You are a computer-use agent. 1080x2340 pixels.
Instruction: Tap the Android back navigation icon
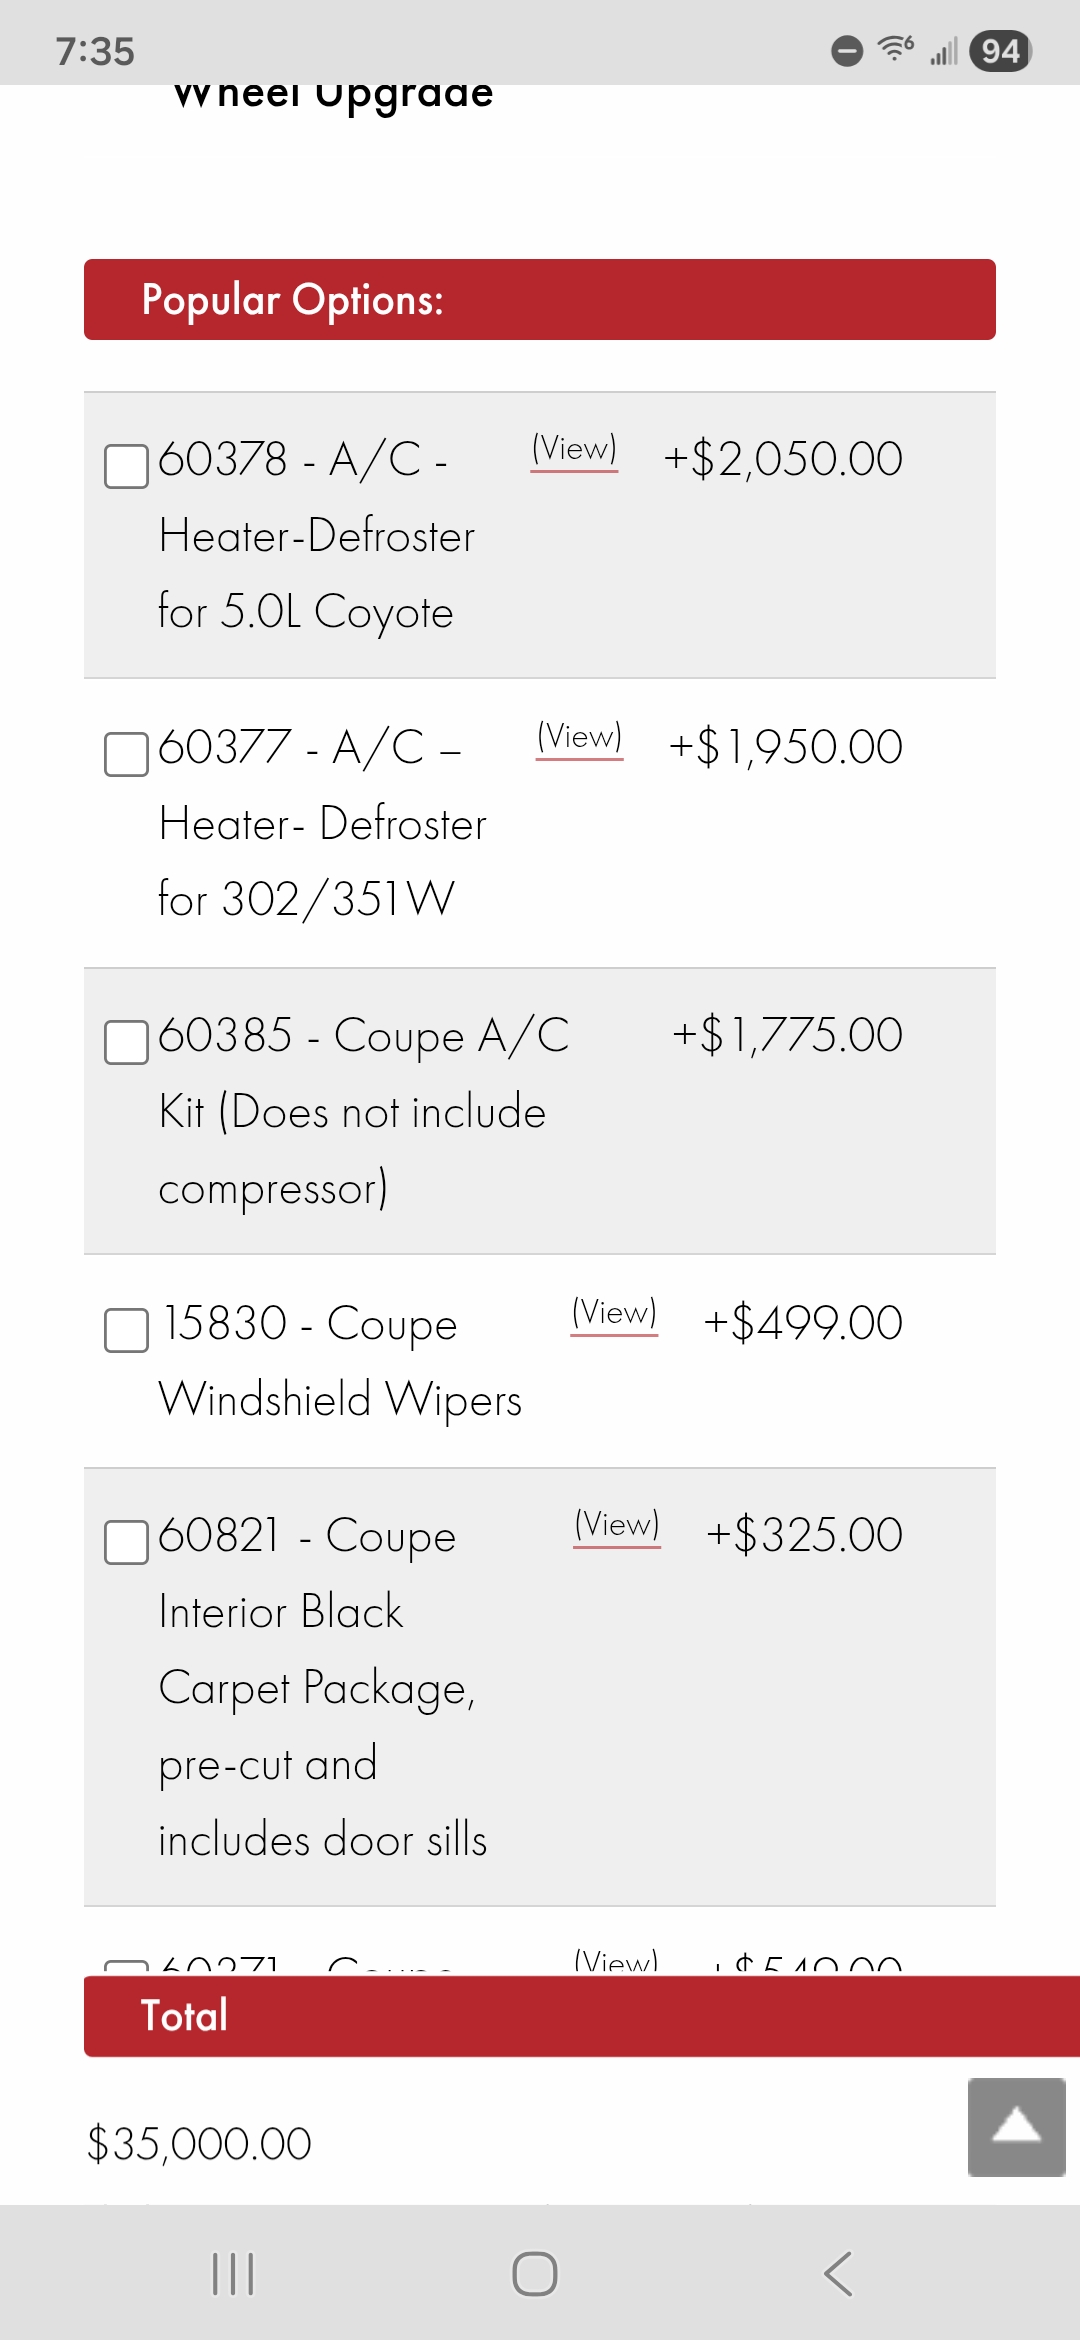click(x=838, y=2274)
